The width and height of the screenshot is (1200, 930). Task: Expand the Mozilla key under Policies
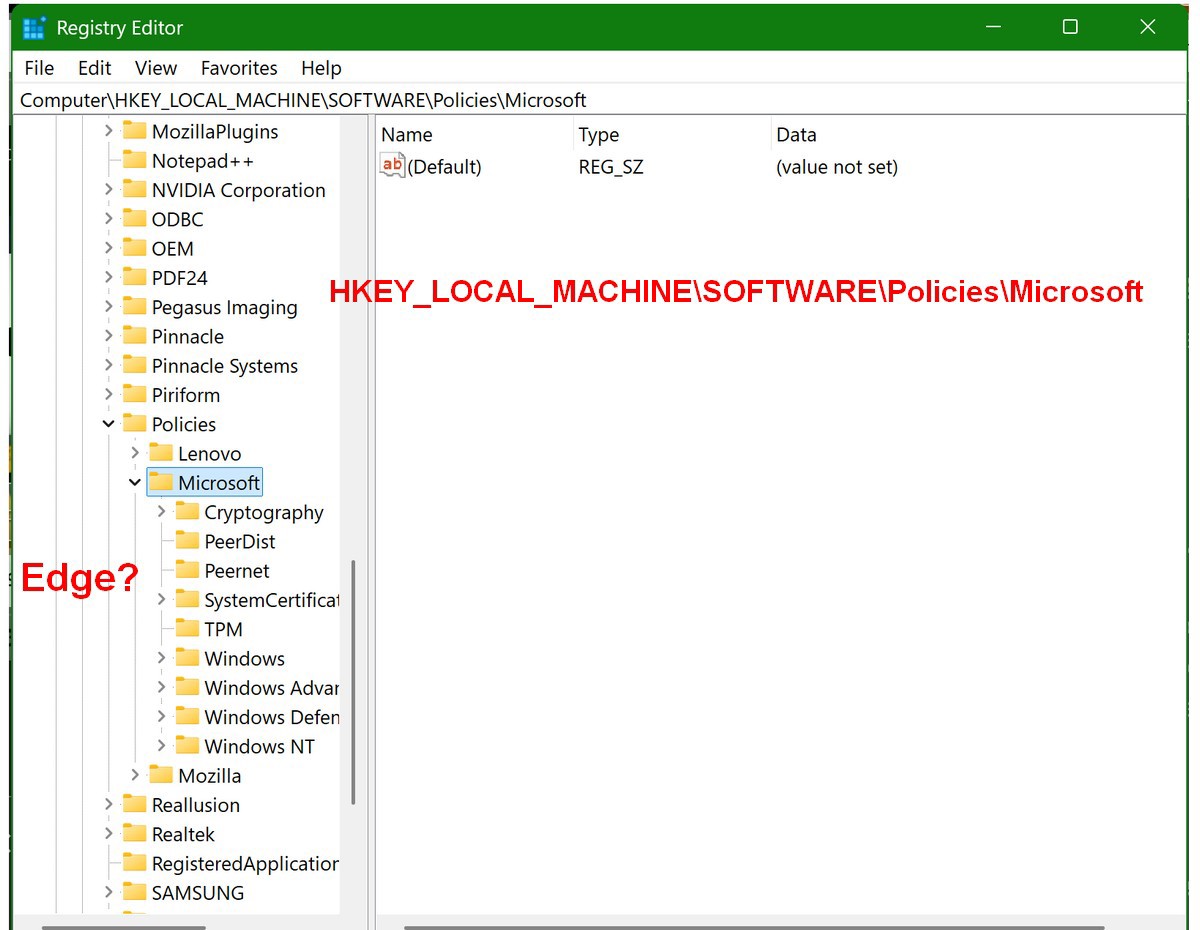coord(135,775)
